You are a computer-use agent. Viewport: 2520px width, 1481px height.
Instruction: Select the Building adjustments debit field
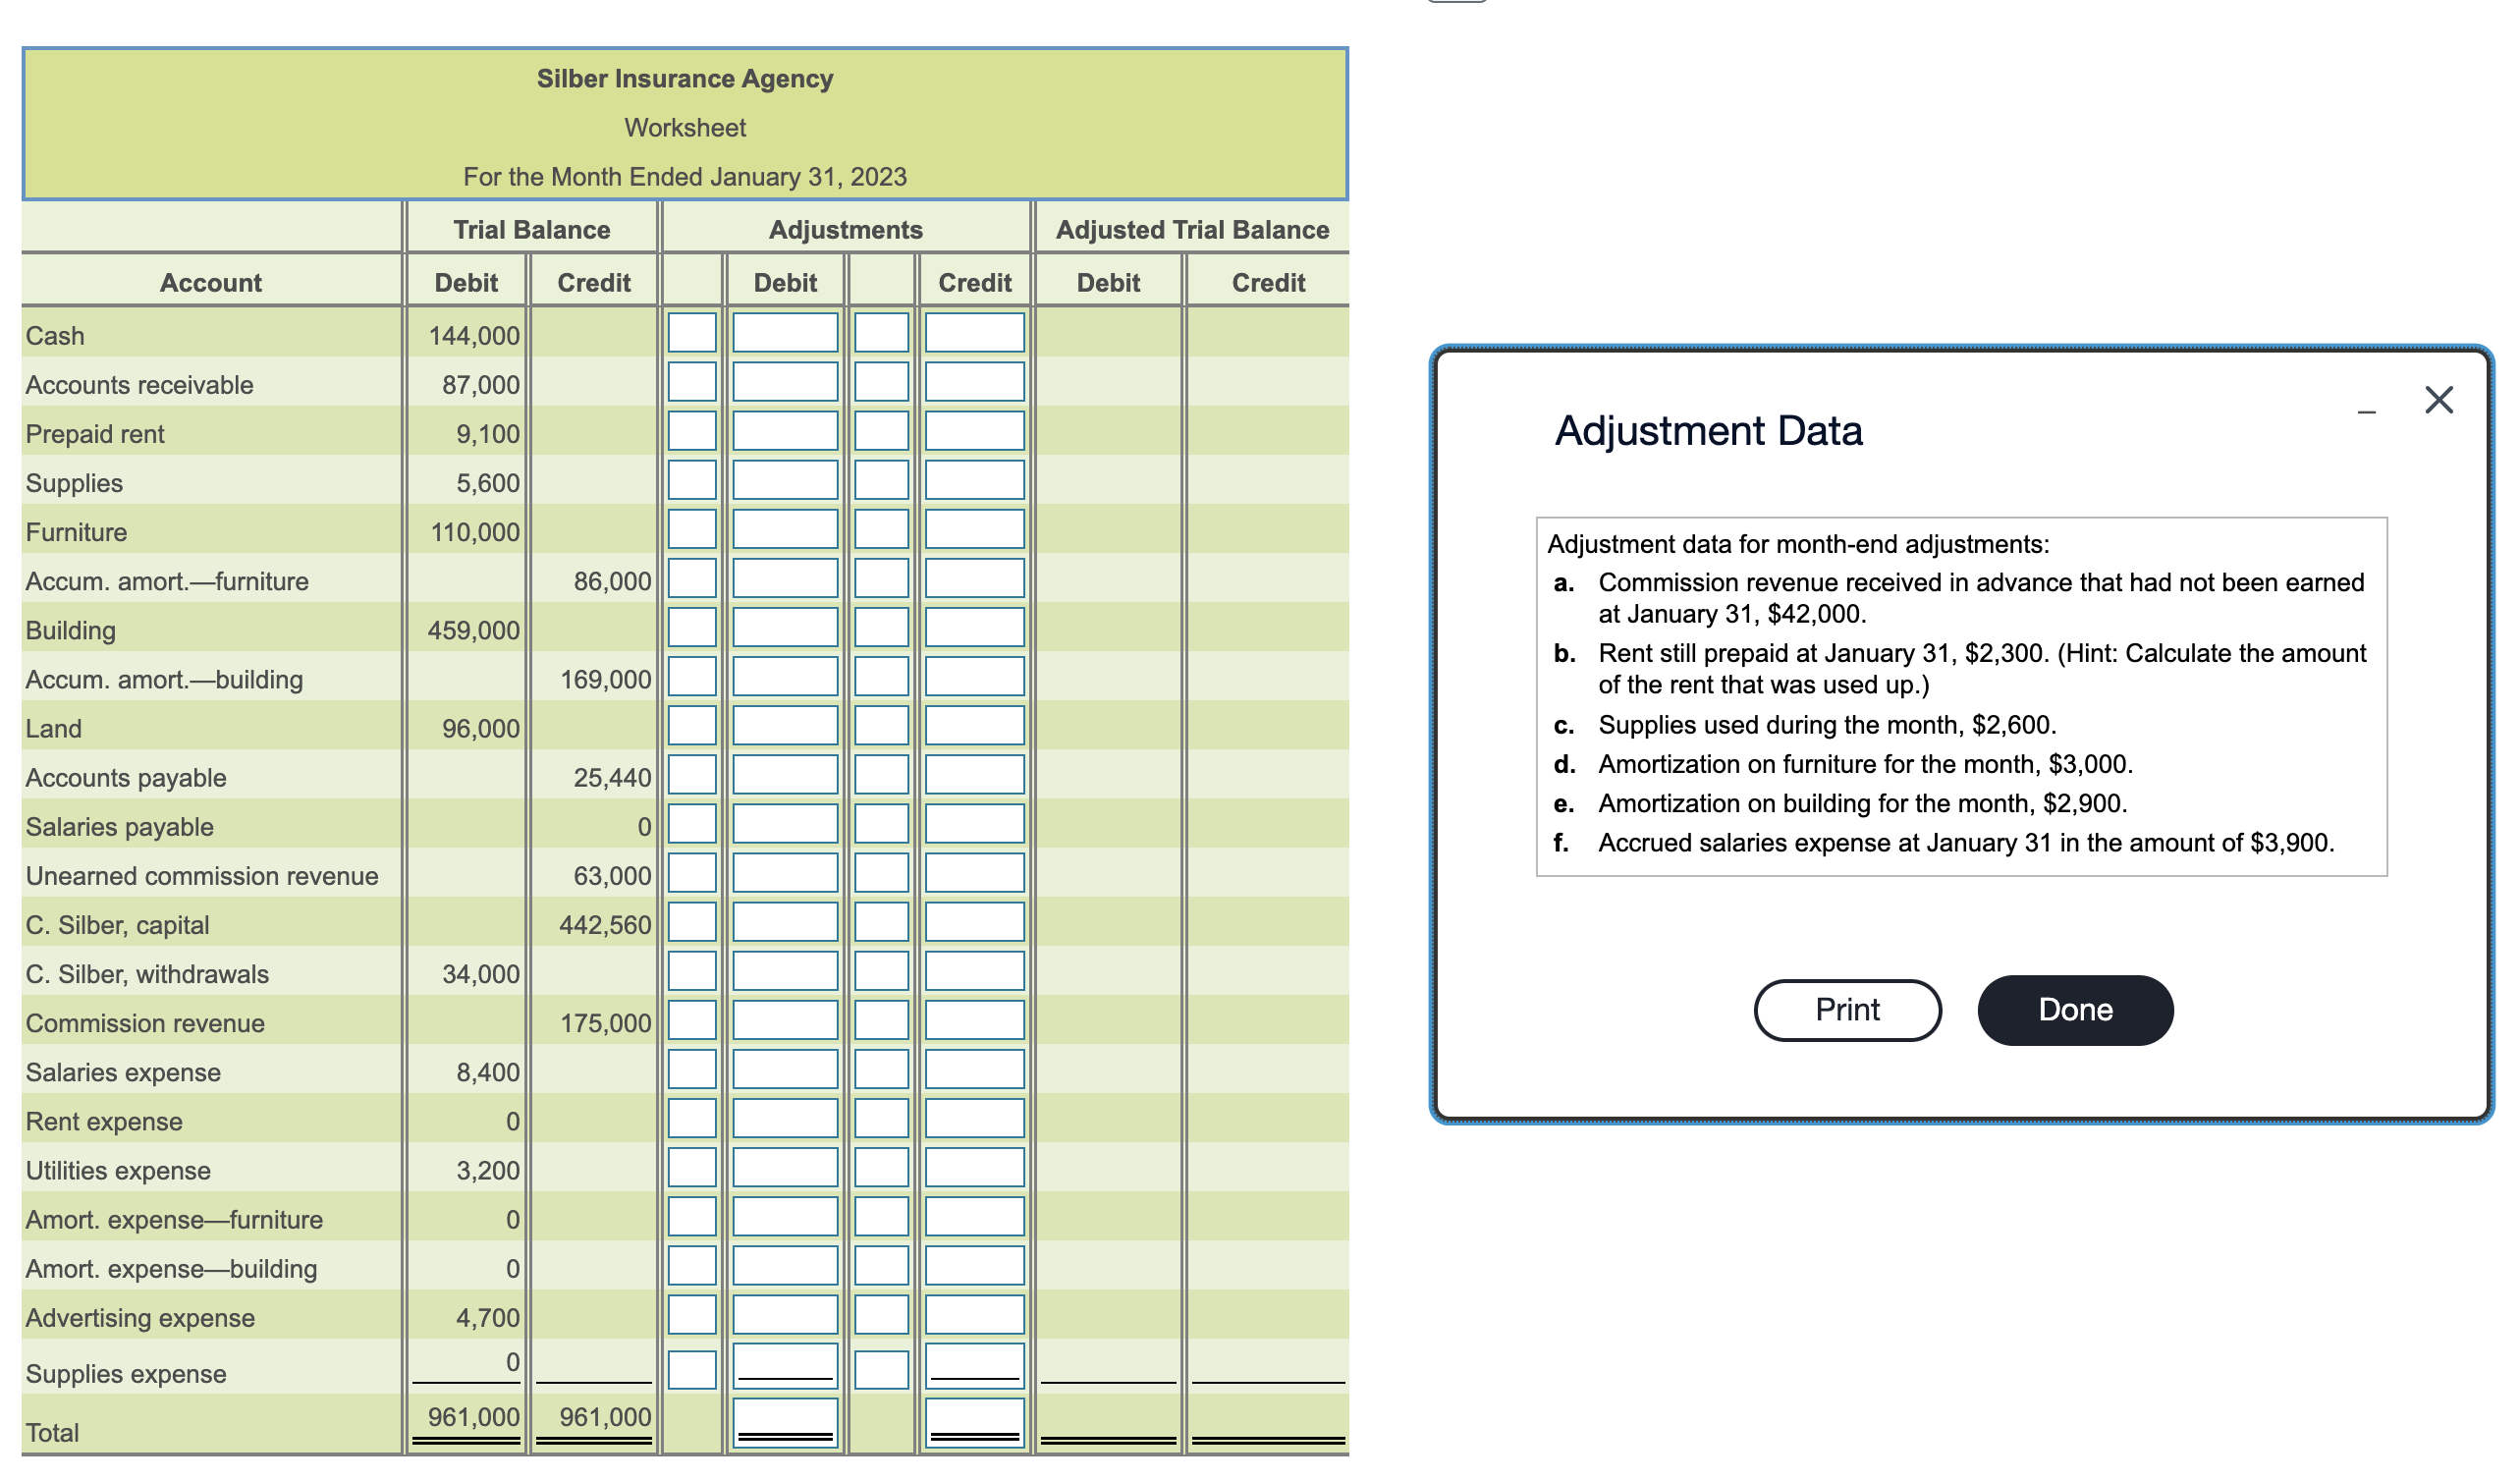785,629
